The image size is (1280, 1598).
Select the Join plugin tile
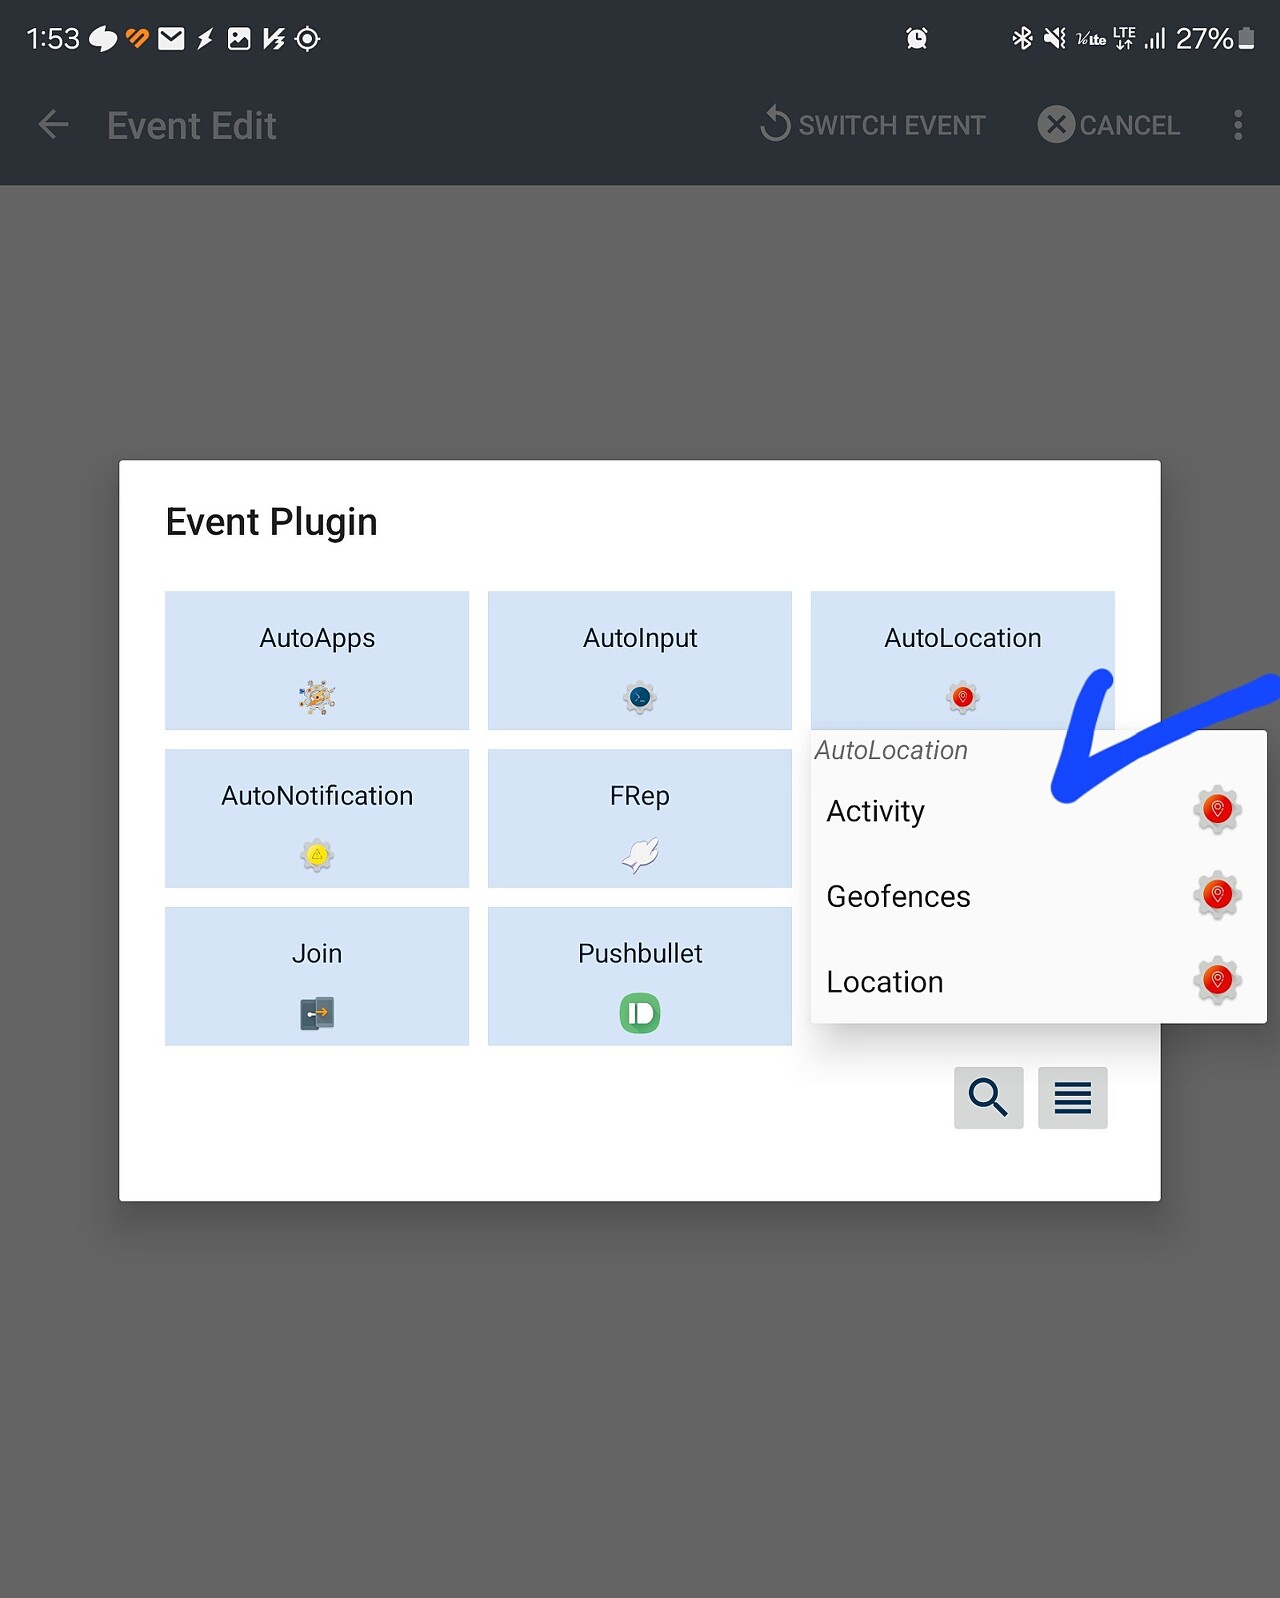tap(317, 976)
